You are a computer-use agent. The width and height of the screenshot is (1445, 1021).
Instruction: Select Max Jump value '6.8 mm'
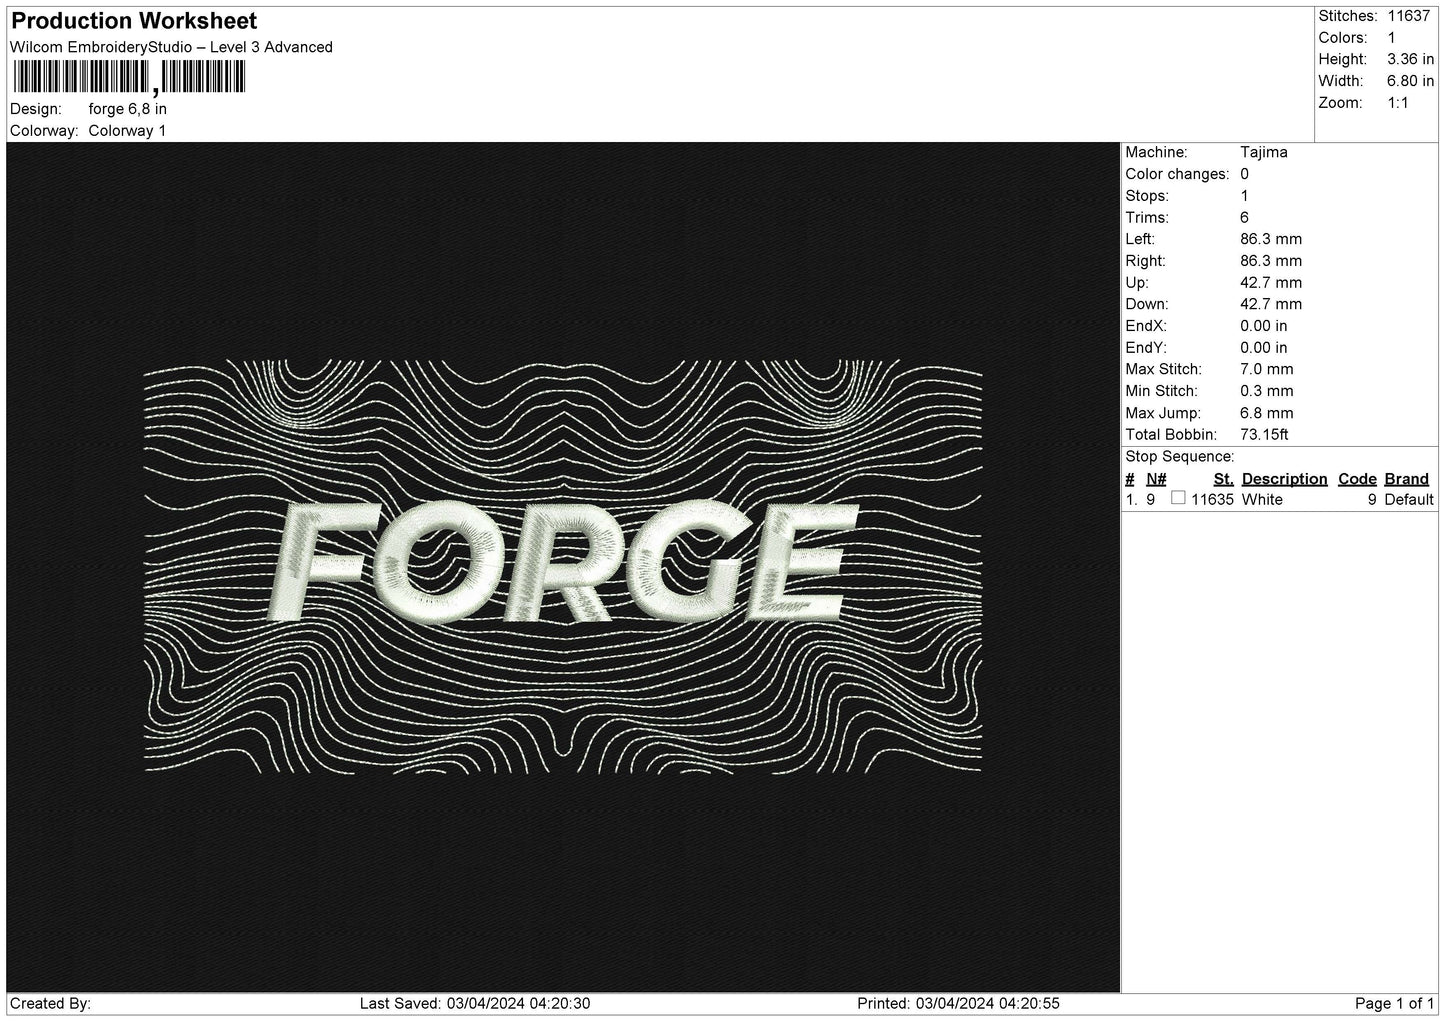pyautogui.click(x=1267, y=413)
